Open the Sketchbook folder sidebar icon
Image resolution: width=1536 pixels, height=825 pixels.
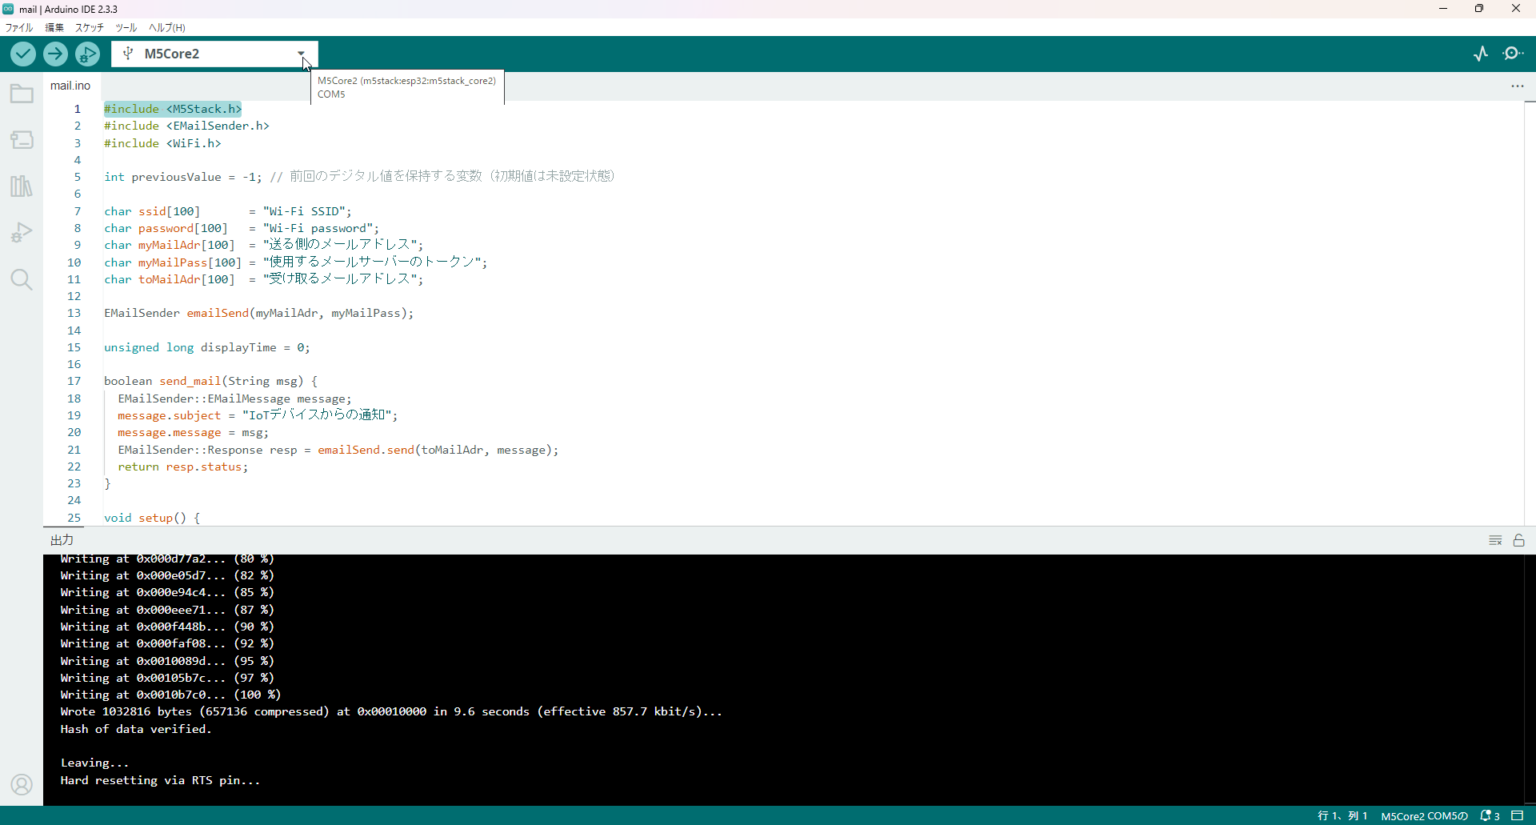click(x=21, y=92)
